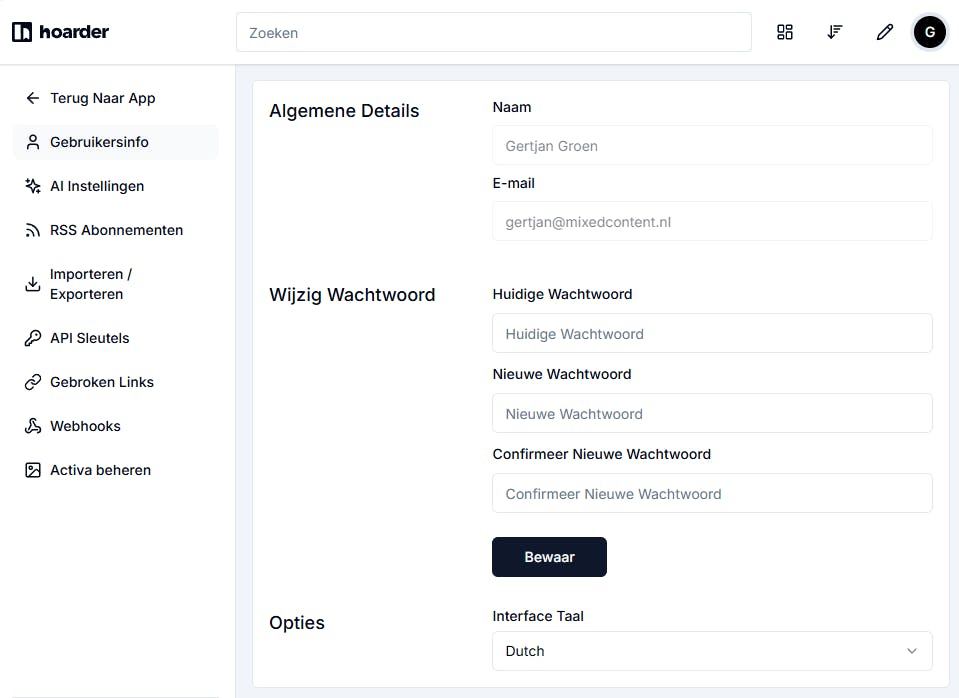Click the Webhooks icon in sidebar

32,426
